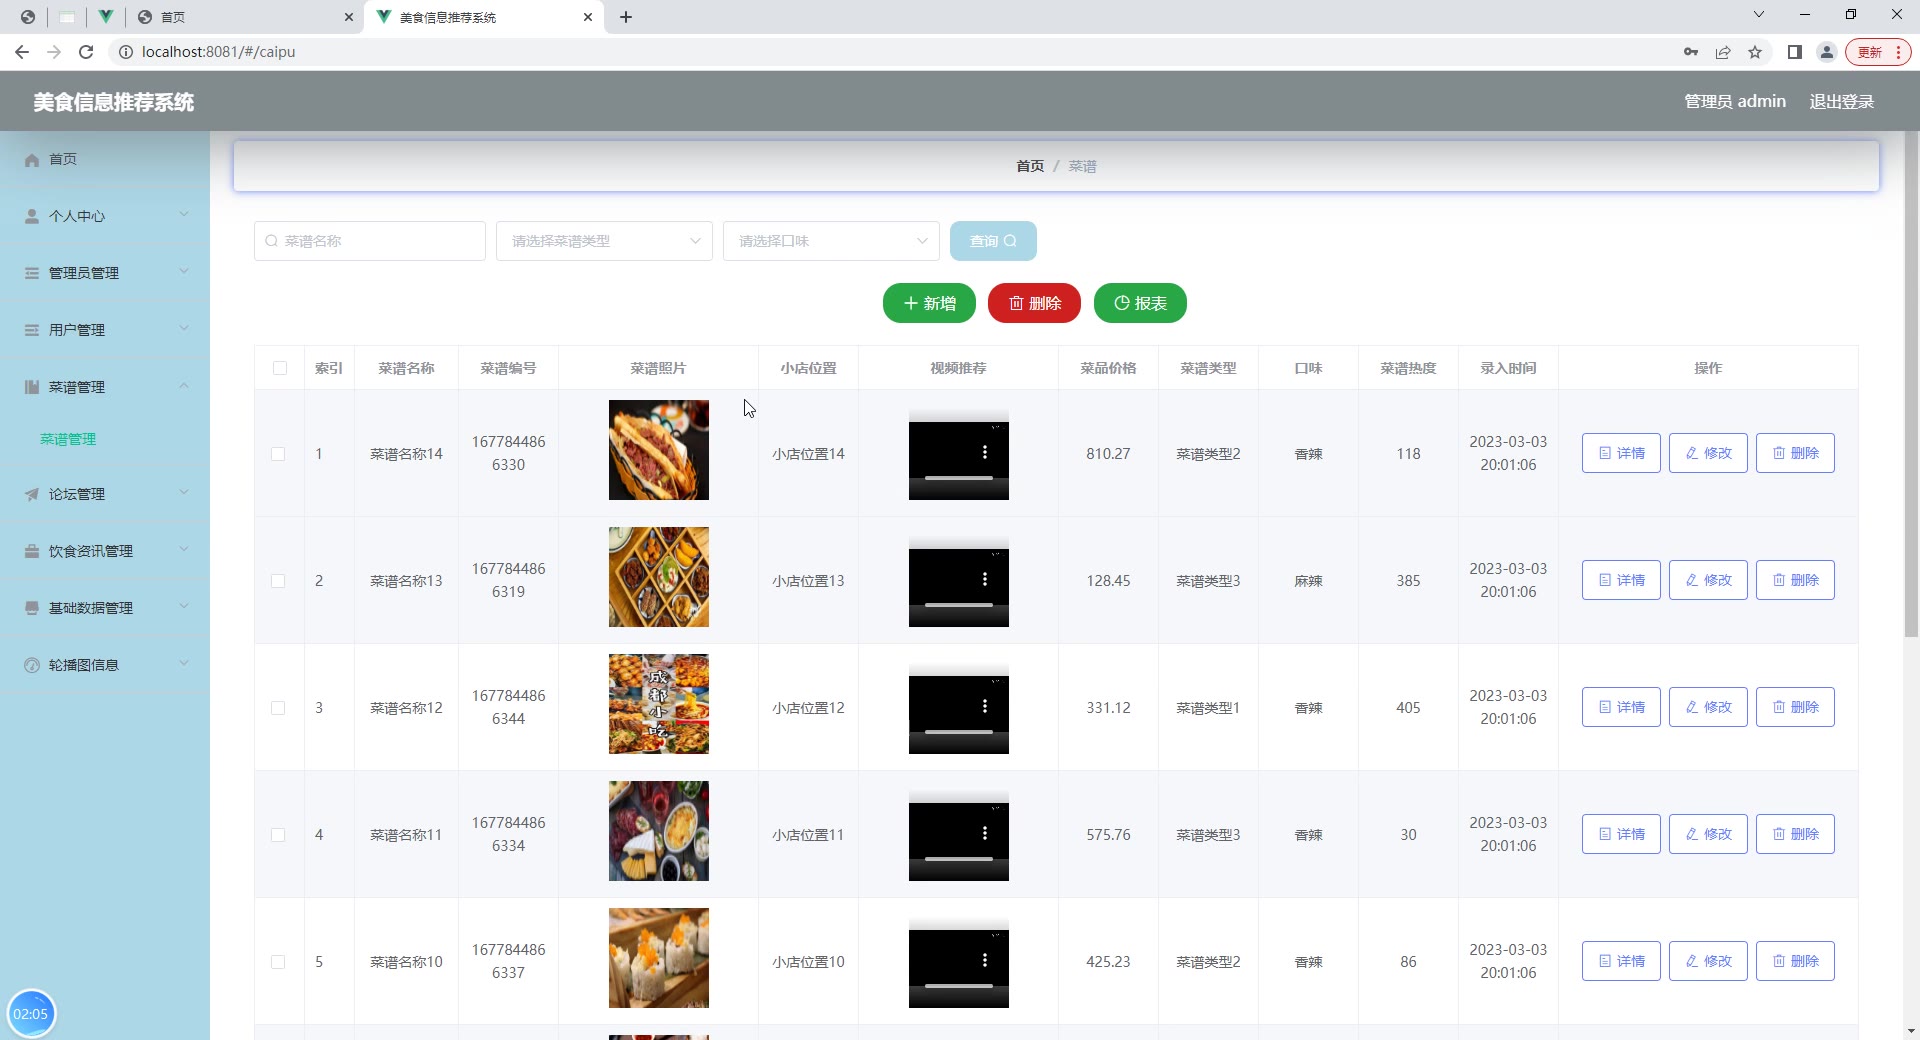
Task: Click the browser share page icon
Action: pyautogui.click(x=1722, y=52)
